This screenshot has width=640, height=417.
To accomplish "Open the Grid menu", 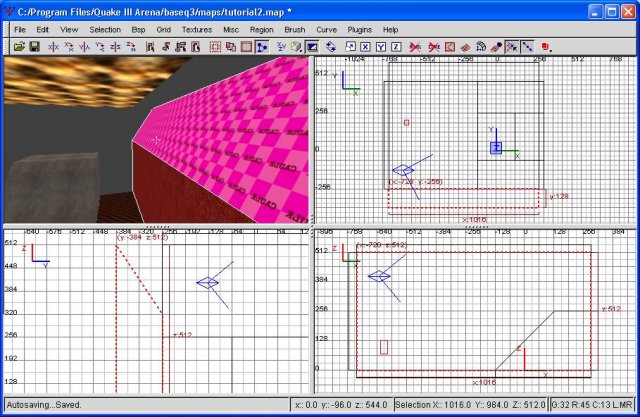I will (x=163, y=29).
